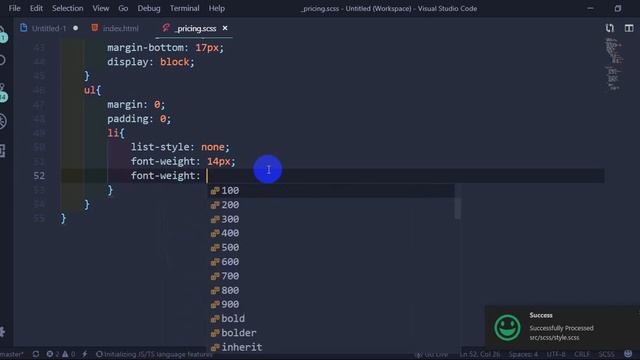
Task: Switch to the Untitled-1 tab
Action: tap(49, 28)
